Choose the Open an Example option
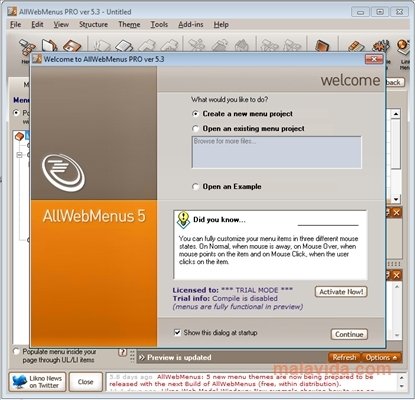Screen dimensions: 415x400 (x=196, y=187)
